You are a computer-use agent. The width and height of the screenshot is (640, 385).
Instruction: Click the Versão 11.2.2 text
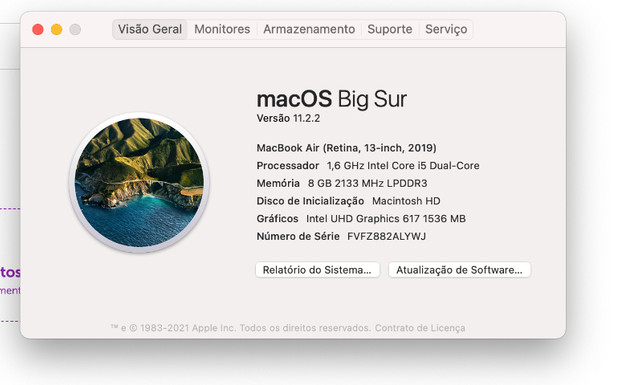tap(288, 118)
